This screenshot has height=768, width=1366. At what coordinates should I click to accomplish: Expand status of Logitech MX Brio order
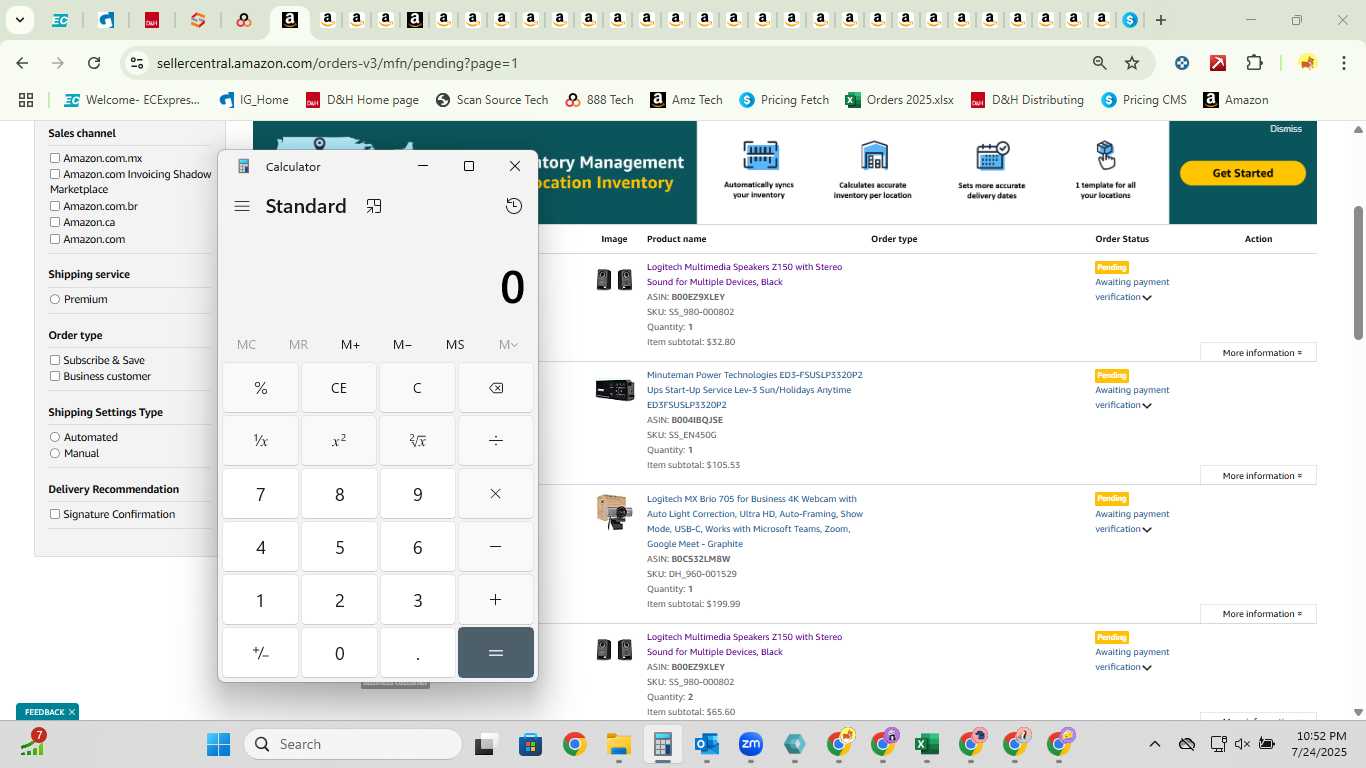[x=1147, y=529]
